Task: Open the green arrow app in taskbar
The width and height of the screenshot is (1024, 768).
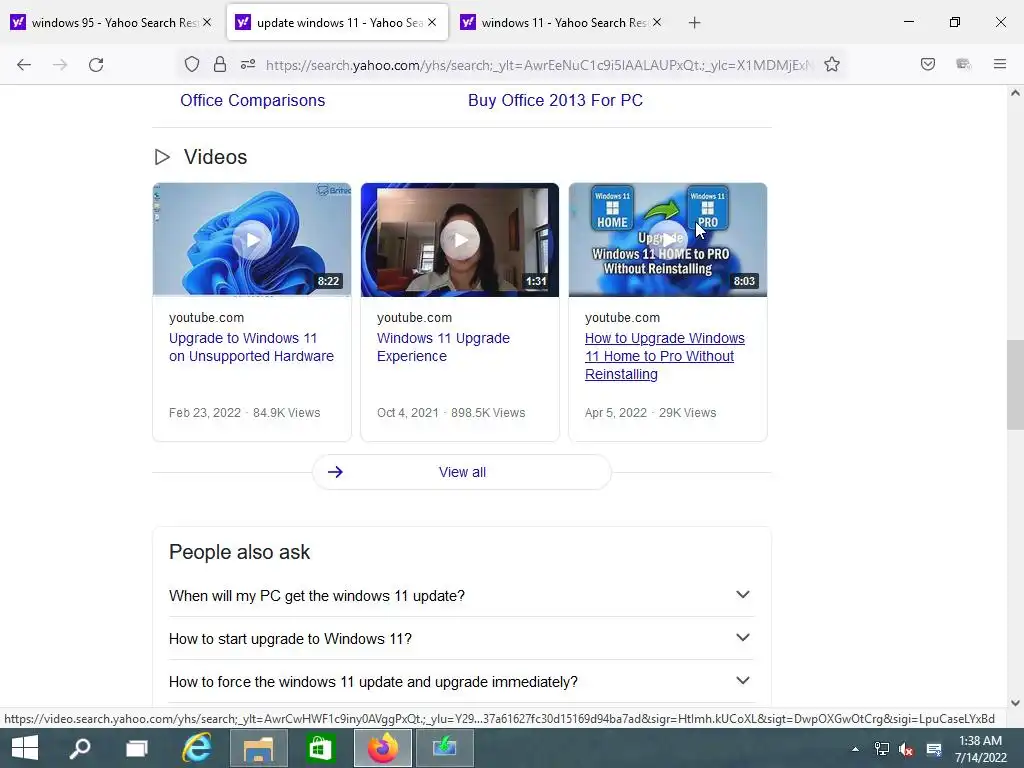Action: click(x=445, y=748)
